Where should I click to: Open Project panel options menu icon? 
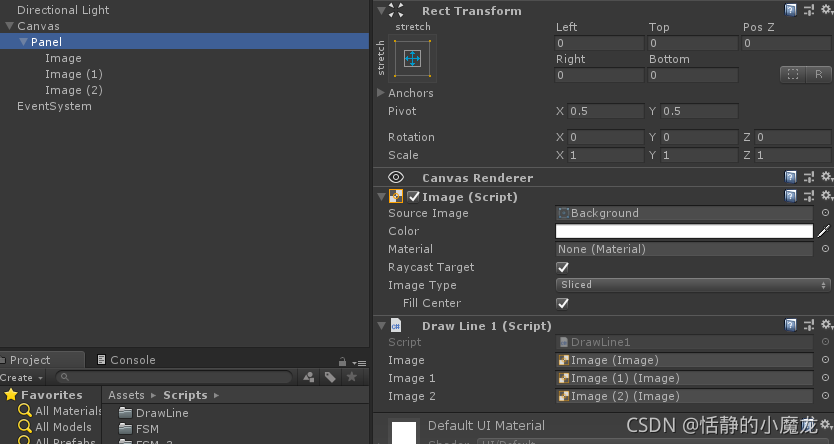(360, 363)
